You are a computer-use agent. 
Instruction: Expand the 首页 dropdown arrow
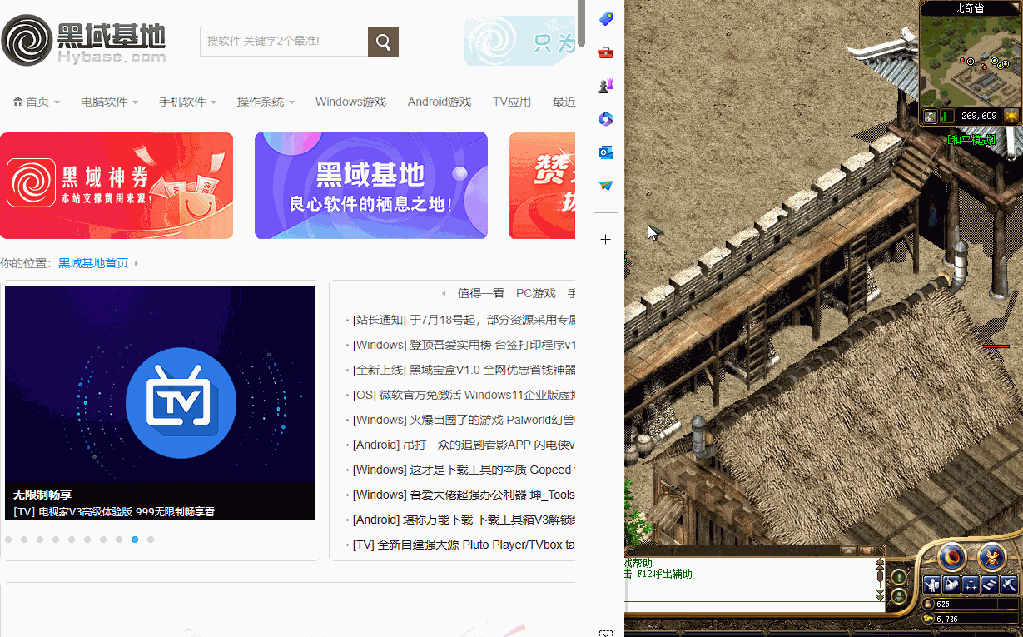pyautogui.click(x=57, y=102)
